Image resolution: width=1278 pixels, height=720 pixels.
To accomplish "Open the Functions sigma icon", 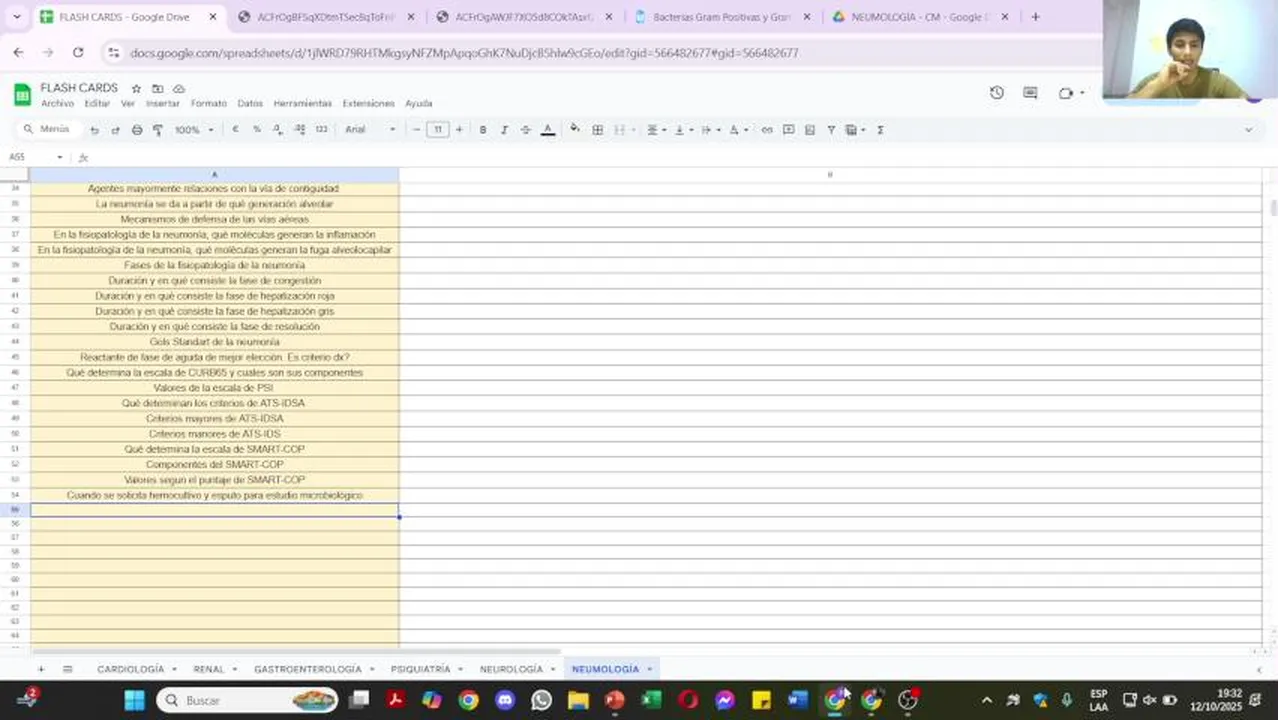I will click(880, 130).
